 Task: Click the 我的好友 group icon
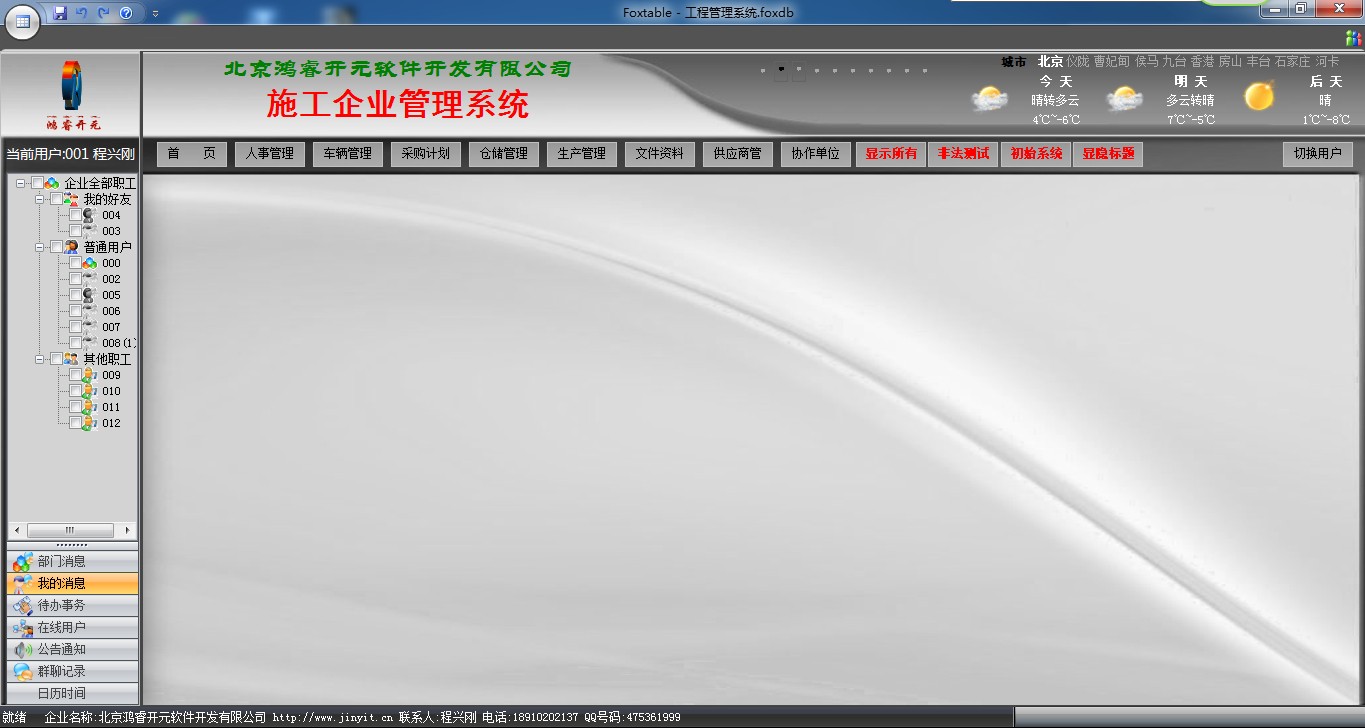(71, 199)
